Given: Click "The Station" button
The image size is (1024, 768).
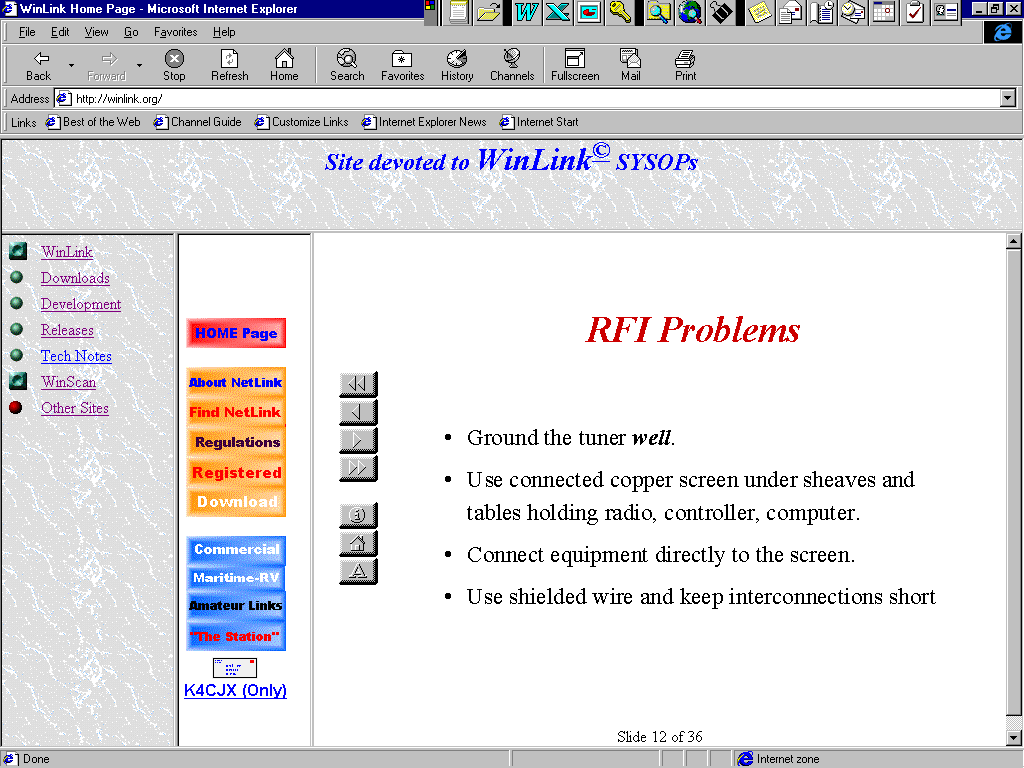Looking at the screenshot, I should coord(236,636).
